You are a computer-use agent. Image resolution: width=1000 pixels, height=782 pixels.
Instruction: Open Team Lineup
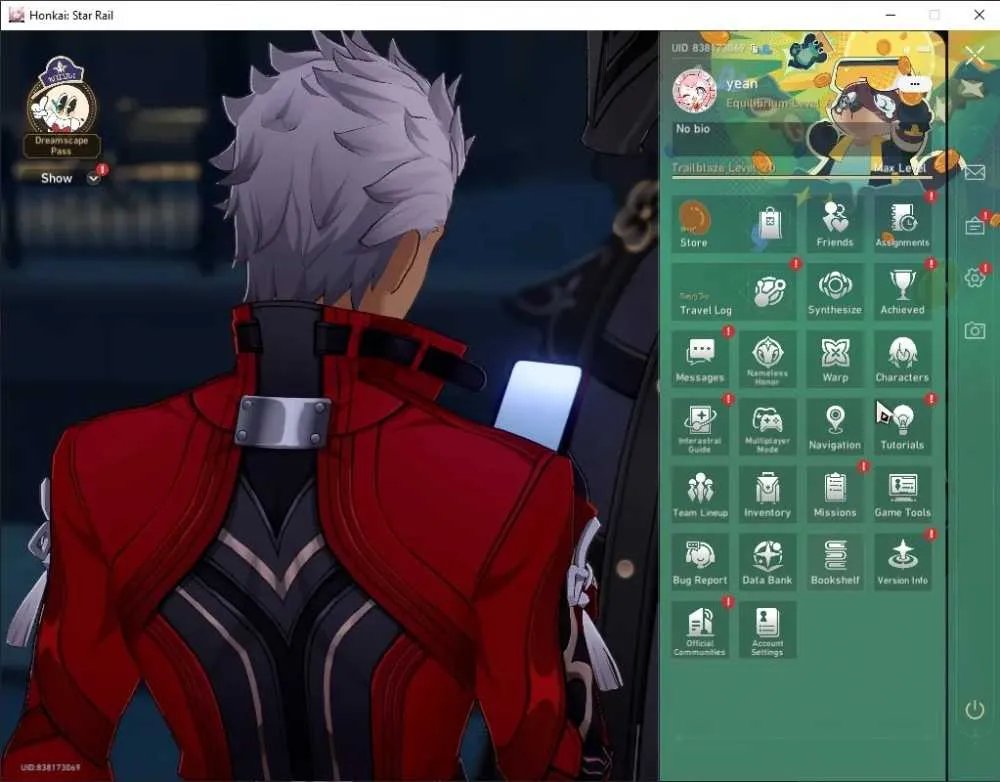pos(700,494)
